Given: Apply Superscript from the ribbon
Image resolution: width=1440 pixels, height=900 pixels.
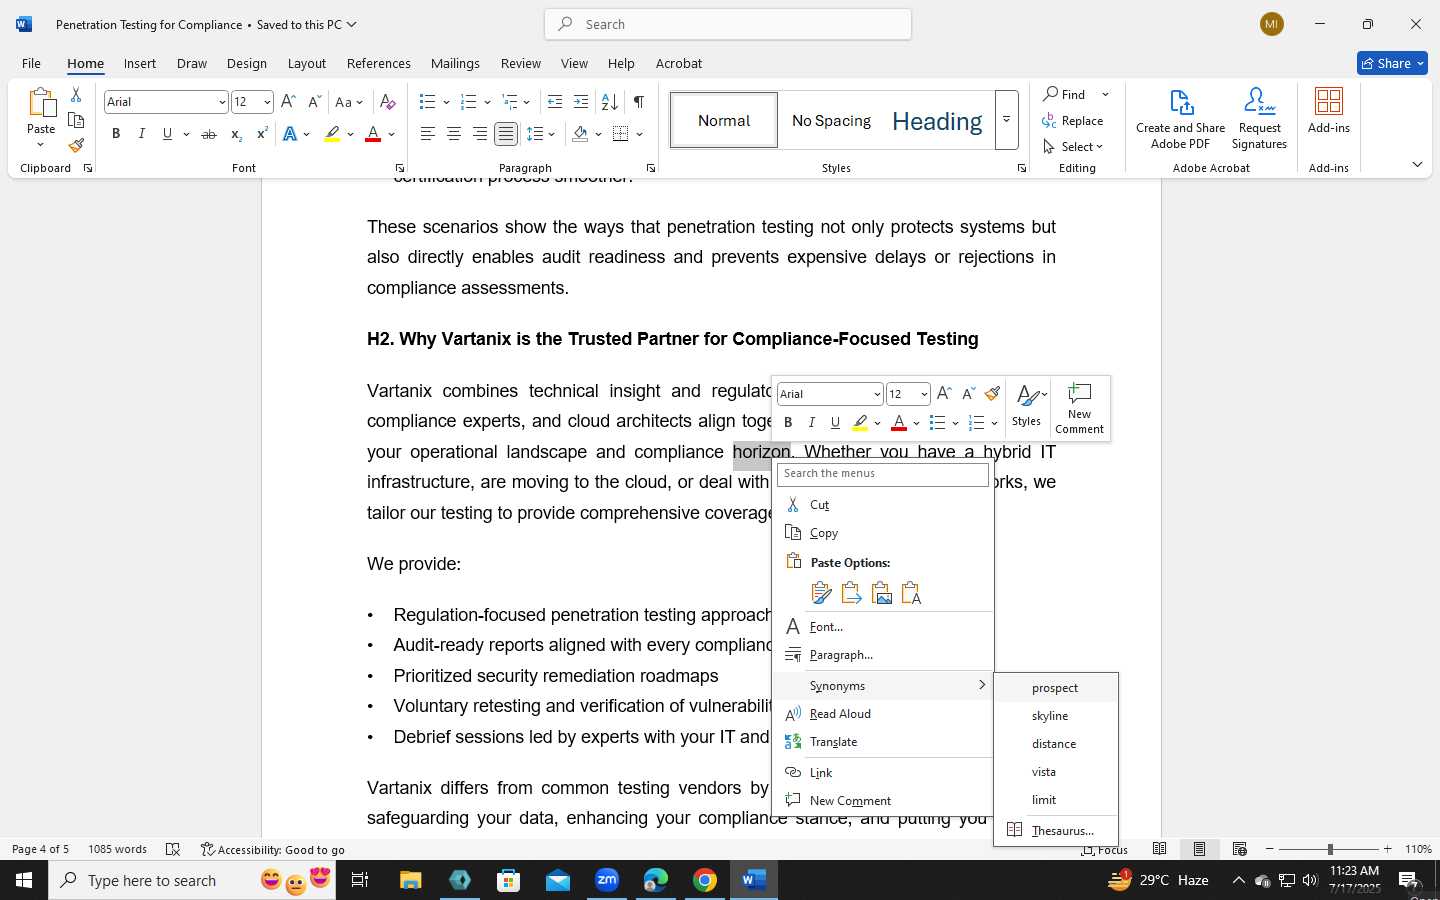Looking at the screenshot, I should [262, 134].
